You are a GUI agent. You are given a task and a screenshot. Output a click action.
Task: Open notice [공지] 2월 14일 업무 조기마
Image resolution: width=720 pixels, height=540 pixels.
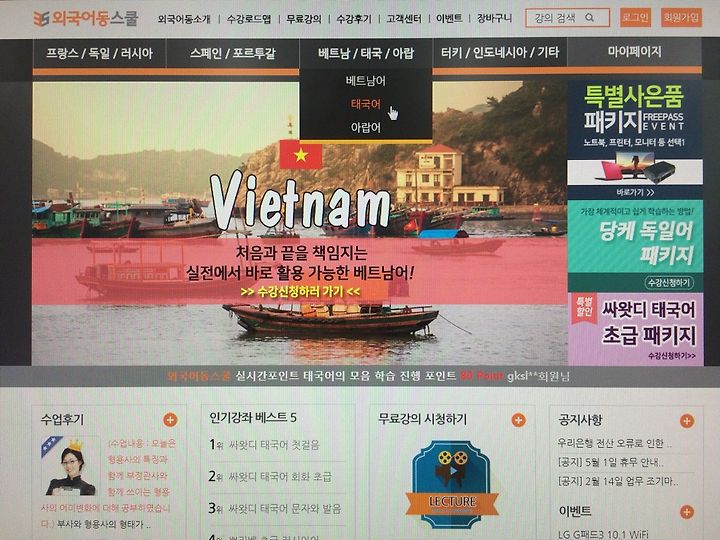click(618, 481)
